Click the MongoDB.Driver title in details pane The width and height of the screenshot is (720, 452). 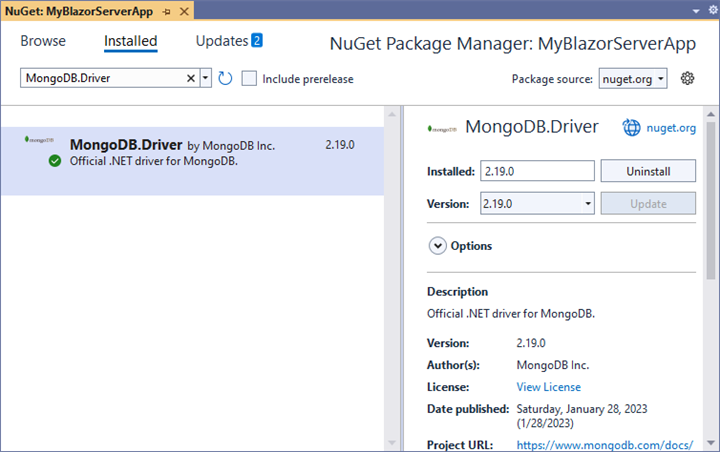pos(532,127)
